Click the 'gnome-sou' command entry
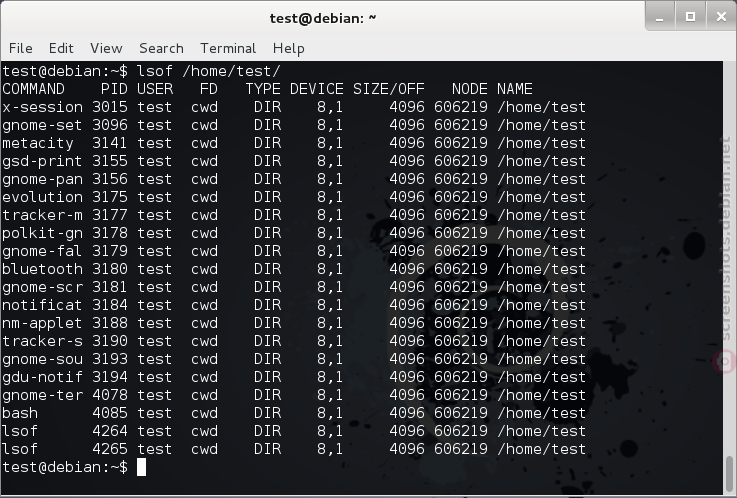Viewport: 737px width, 498px height. click(42, 359)
